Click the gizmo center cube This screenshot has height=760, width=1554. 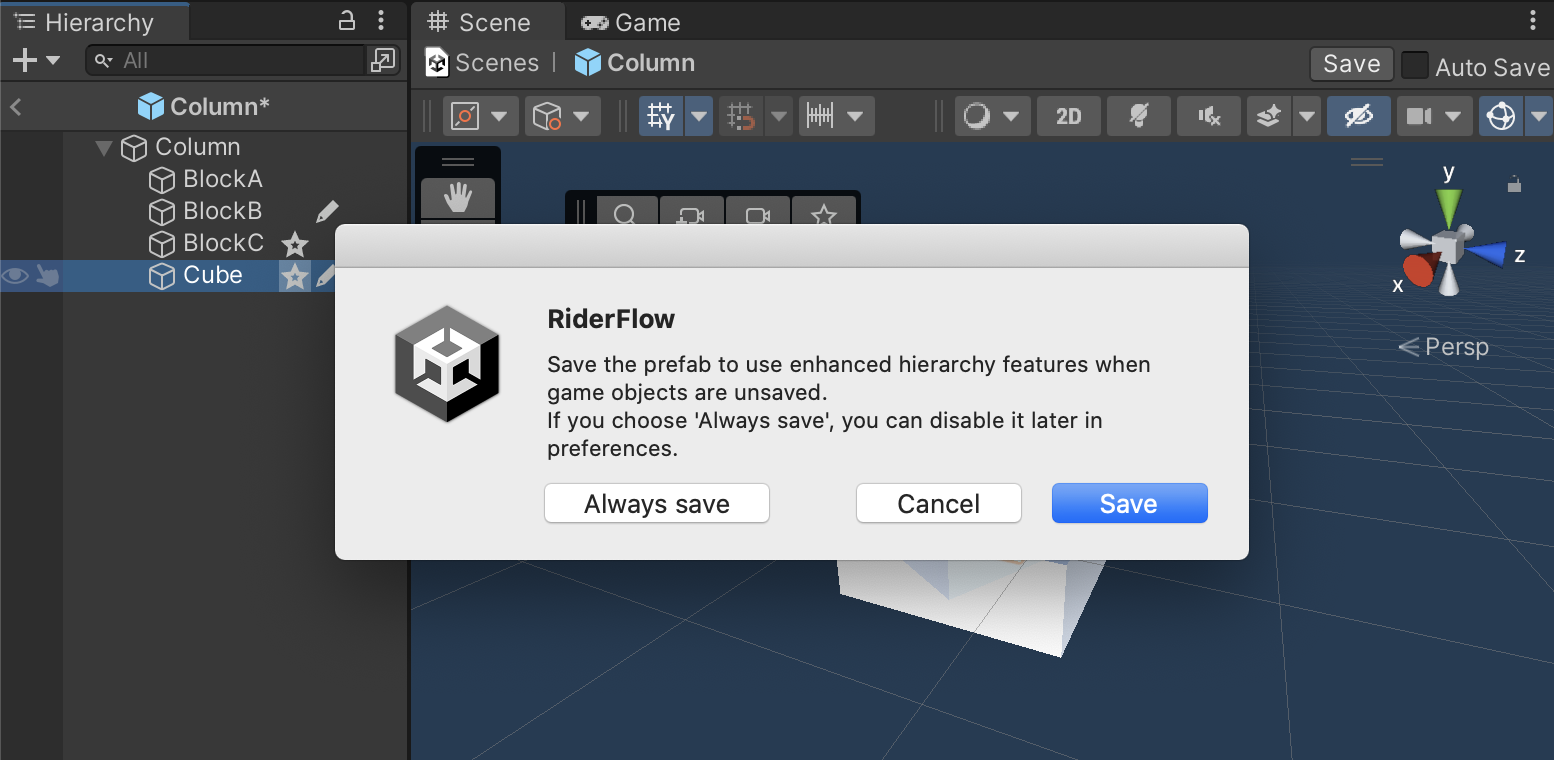coord(1447,244)
